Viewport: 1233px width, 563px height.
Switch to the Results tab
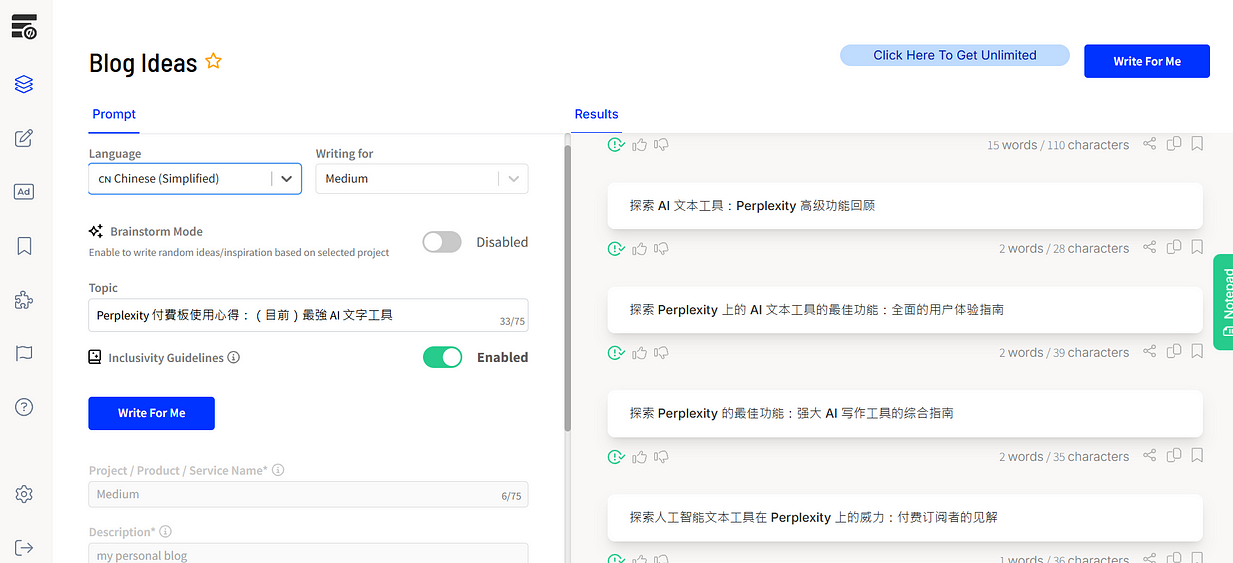coord(596,114)
